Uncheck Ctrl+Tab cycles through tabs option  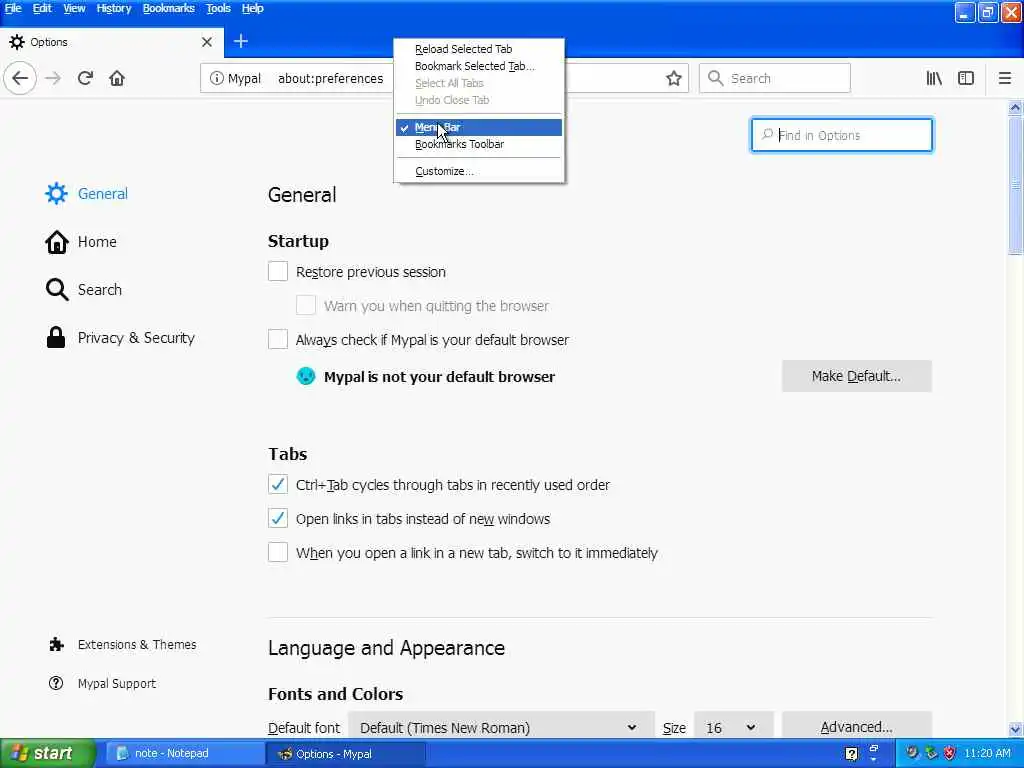coord(278,484)
